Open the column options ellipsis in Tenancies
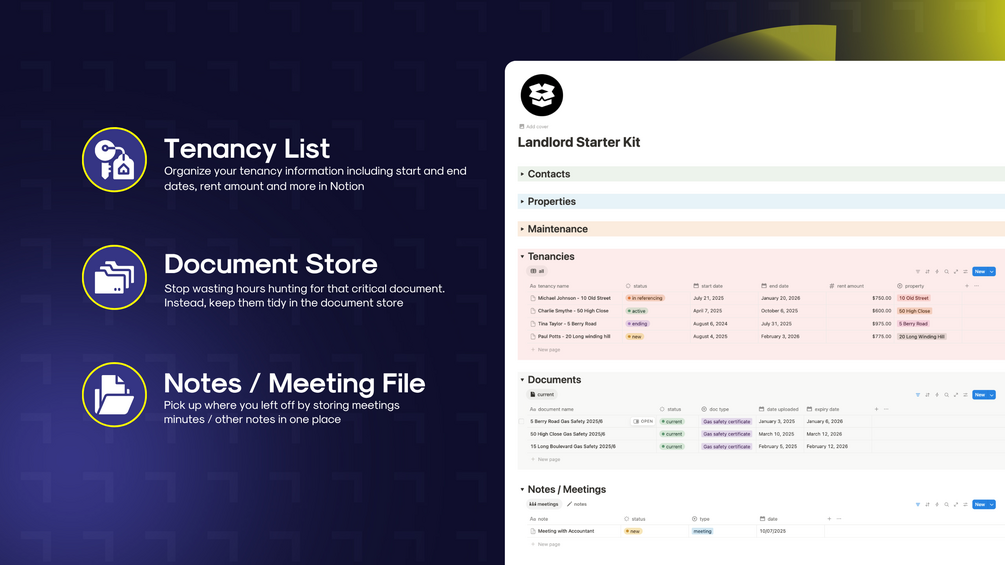The height and width of the screenshot is (565, 1005). [x=977, y=286]
